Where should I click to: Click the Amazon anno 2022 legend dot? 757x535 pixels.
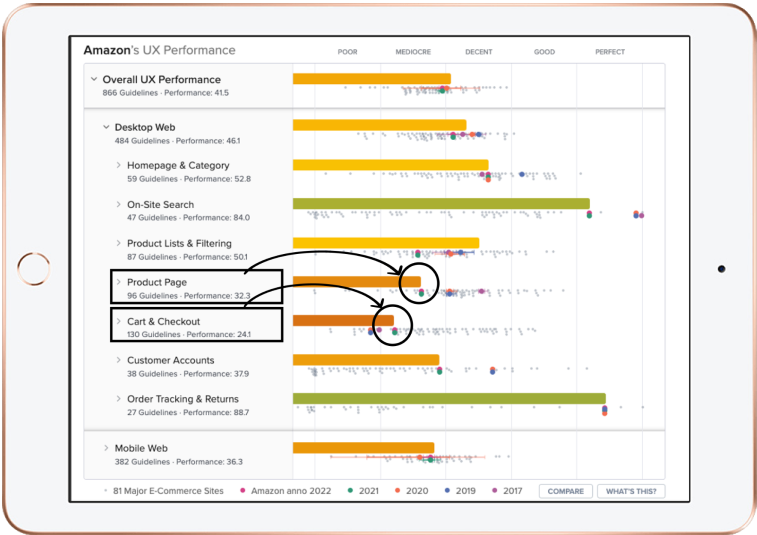[x=242, y=491]
